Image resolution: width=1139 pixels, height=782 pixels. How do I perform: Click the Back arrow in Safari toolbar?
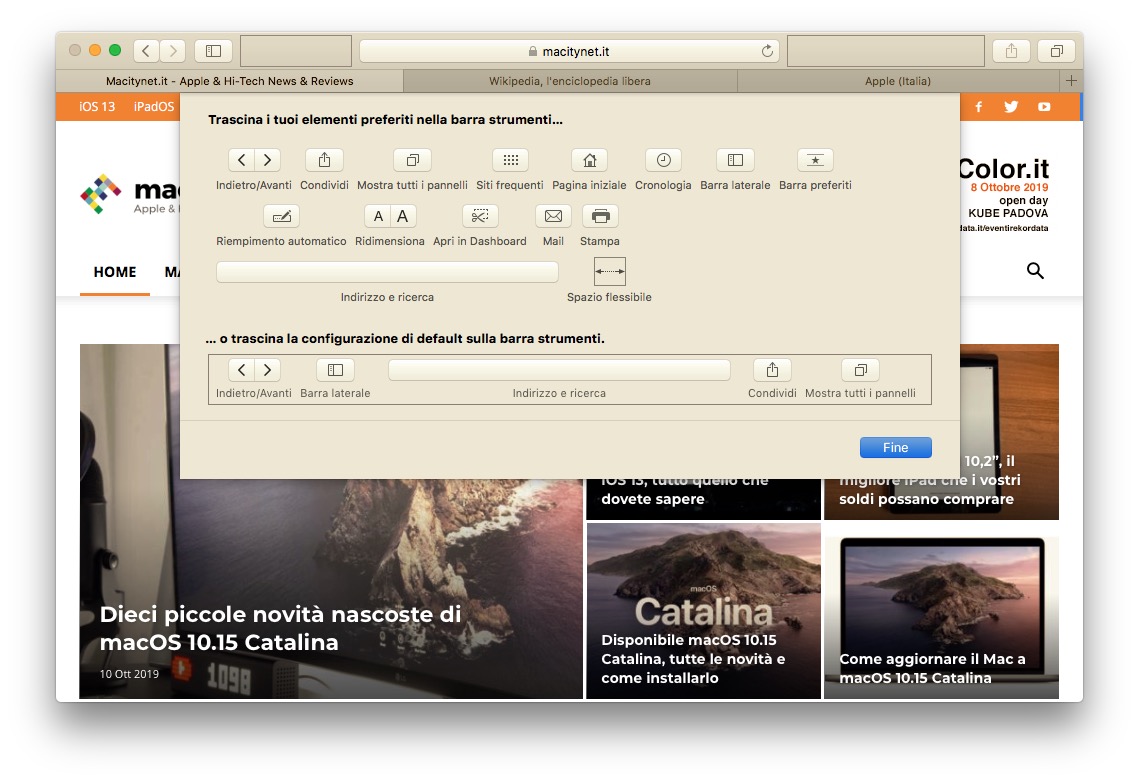[146, 51]
